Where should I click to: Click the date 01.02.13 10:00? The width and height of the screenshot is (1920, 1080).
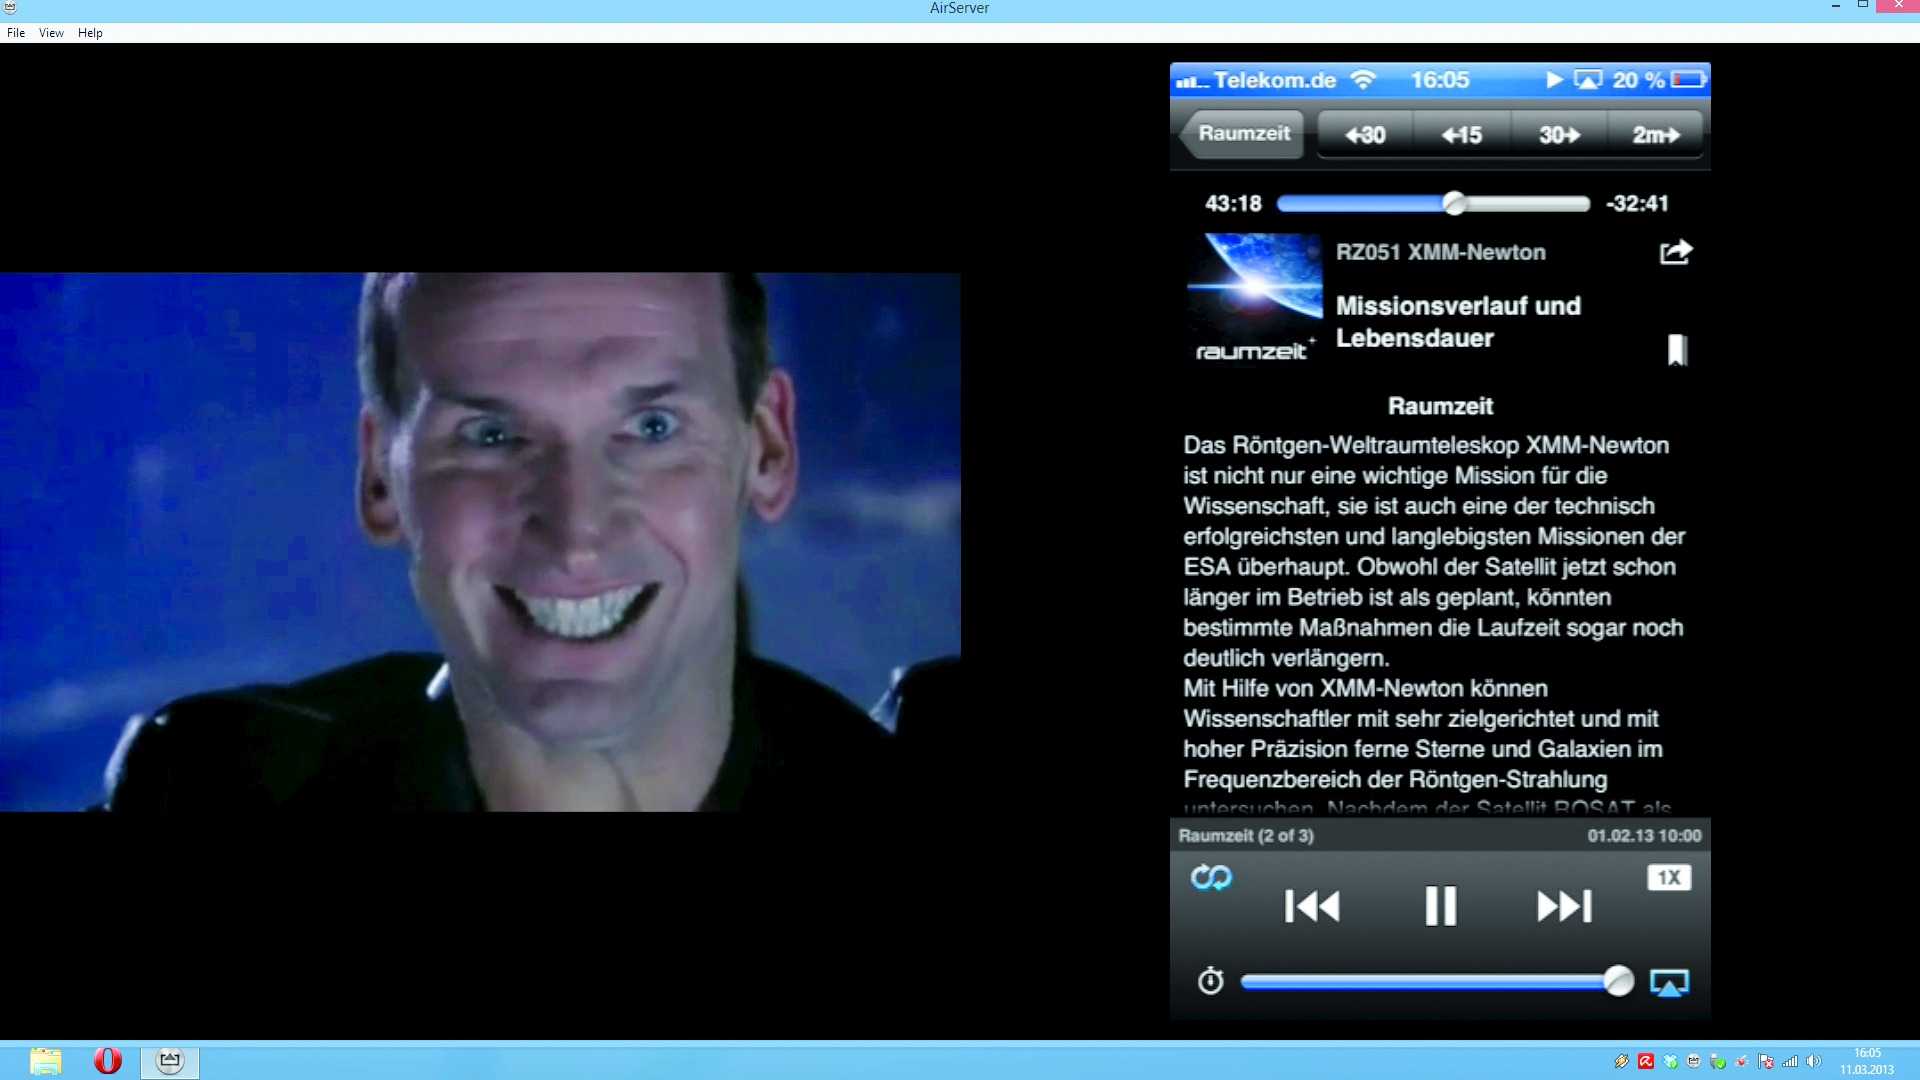tap(1644, 835)
